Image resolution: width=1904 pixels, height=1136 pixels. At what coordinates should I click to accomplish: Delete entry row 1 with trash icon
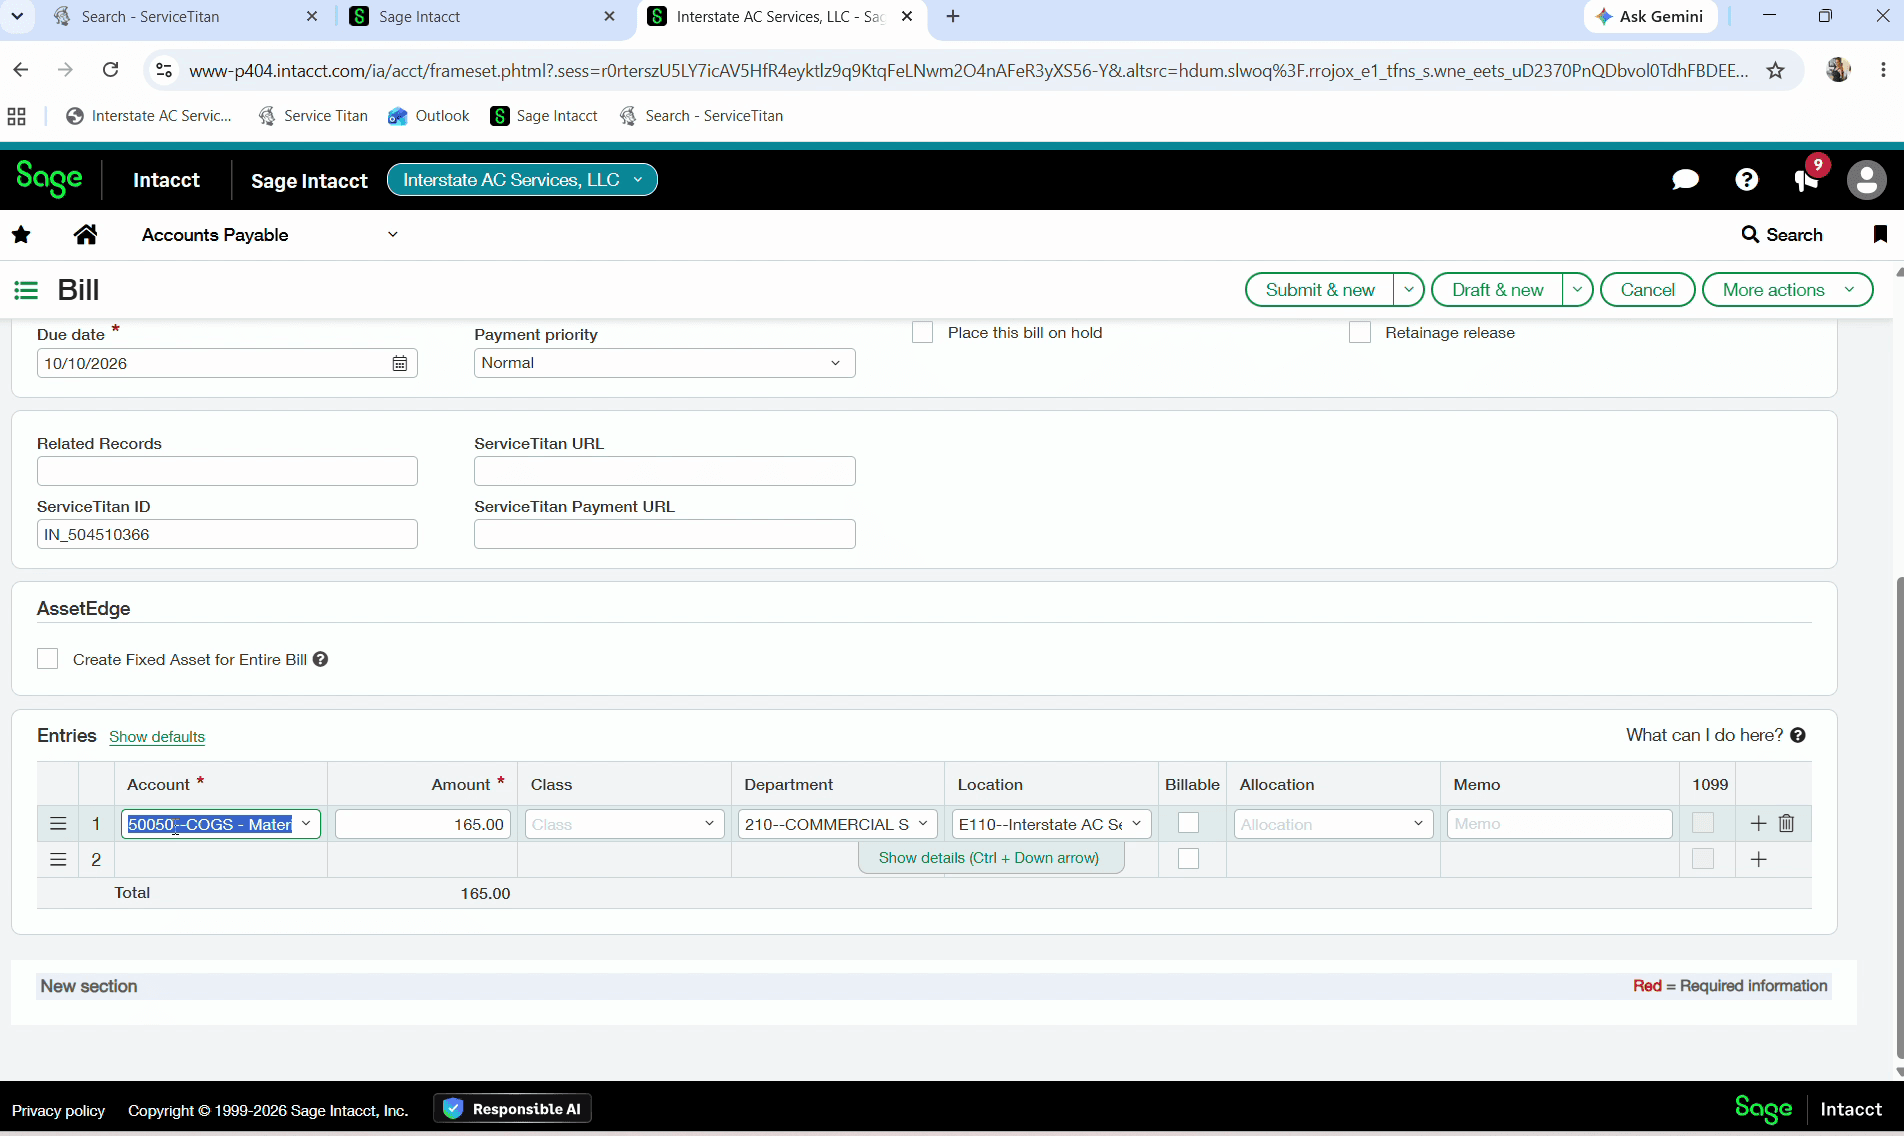click(x=1787, y=824)
